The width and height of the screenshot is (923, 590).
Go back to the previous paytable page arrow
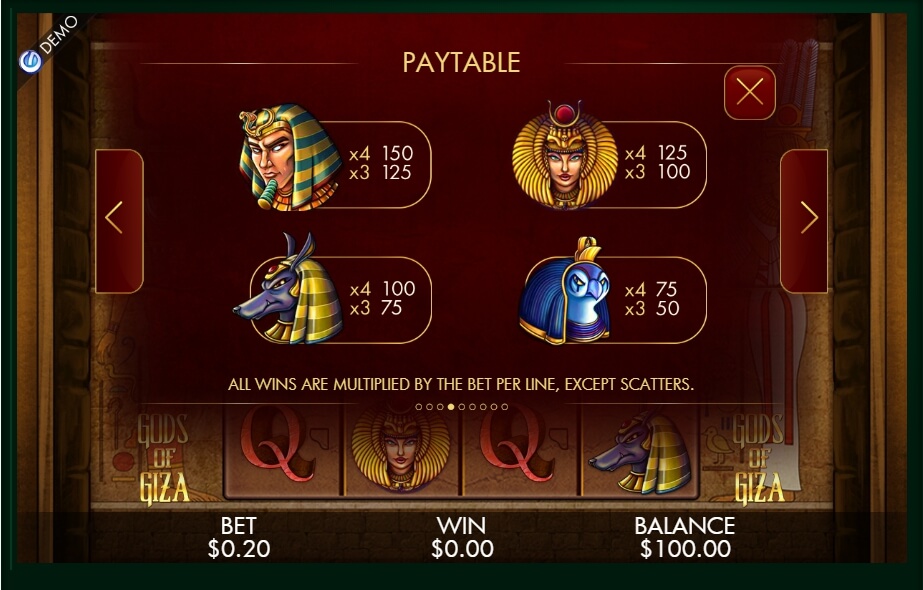tap(119, 220)
